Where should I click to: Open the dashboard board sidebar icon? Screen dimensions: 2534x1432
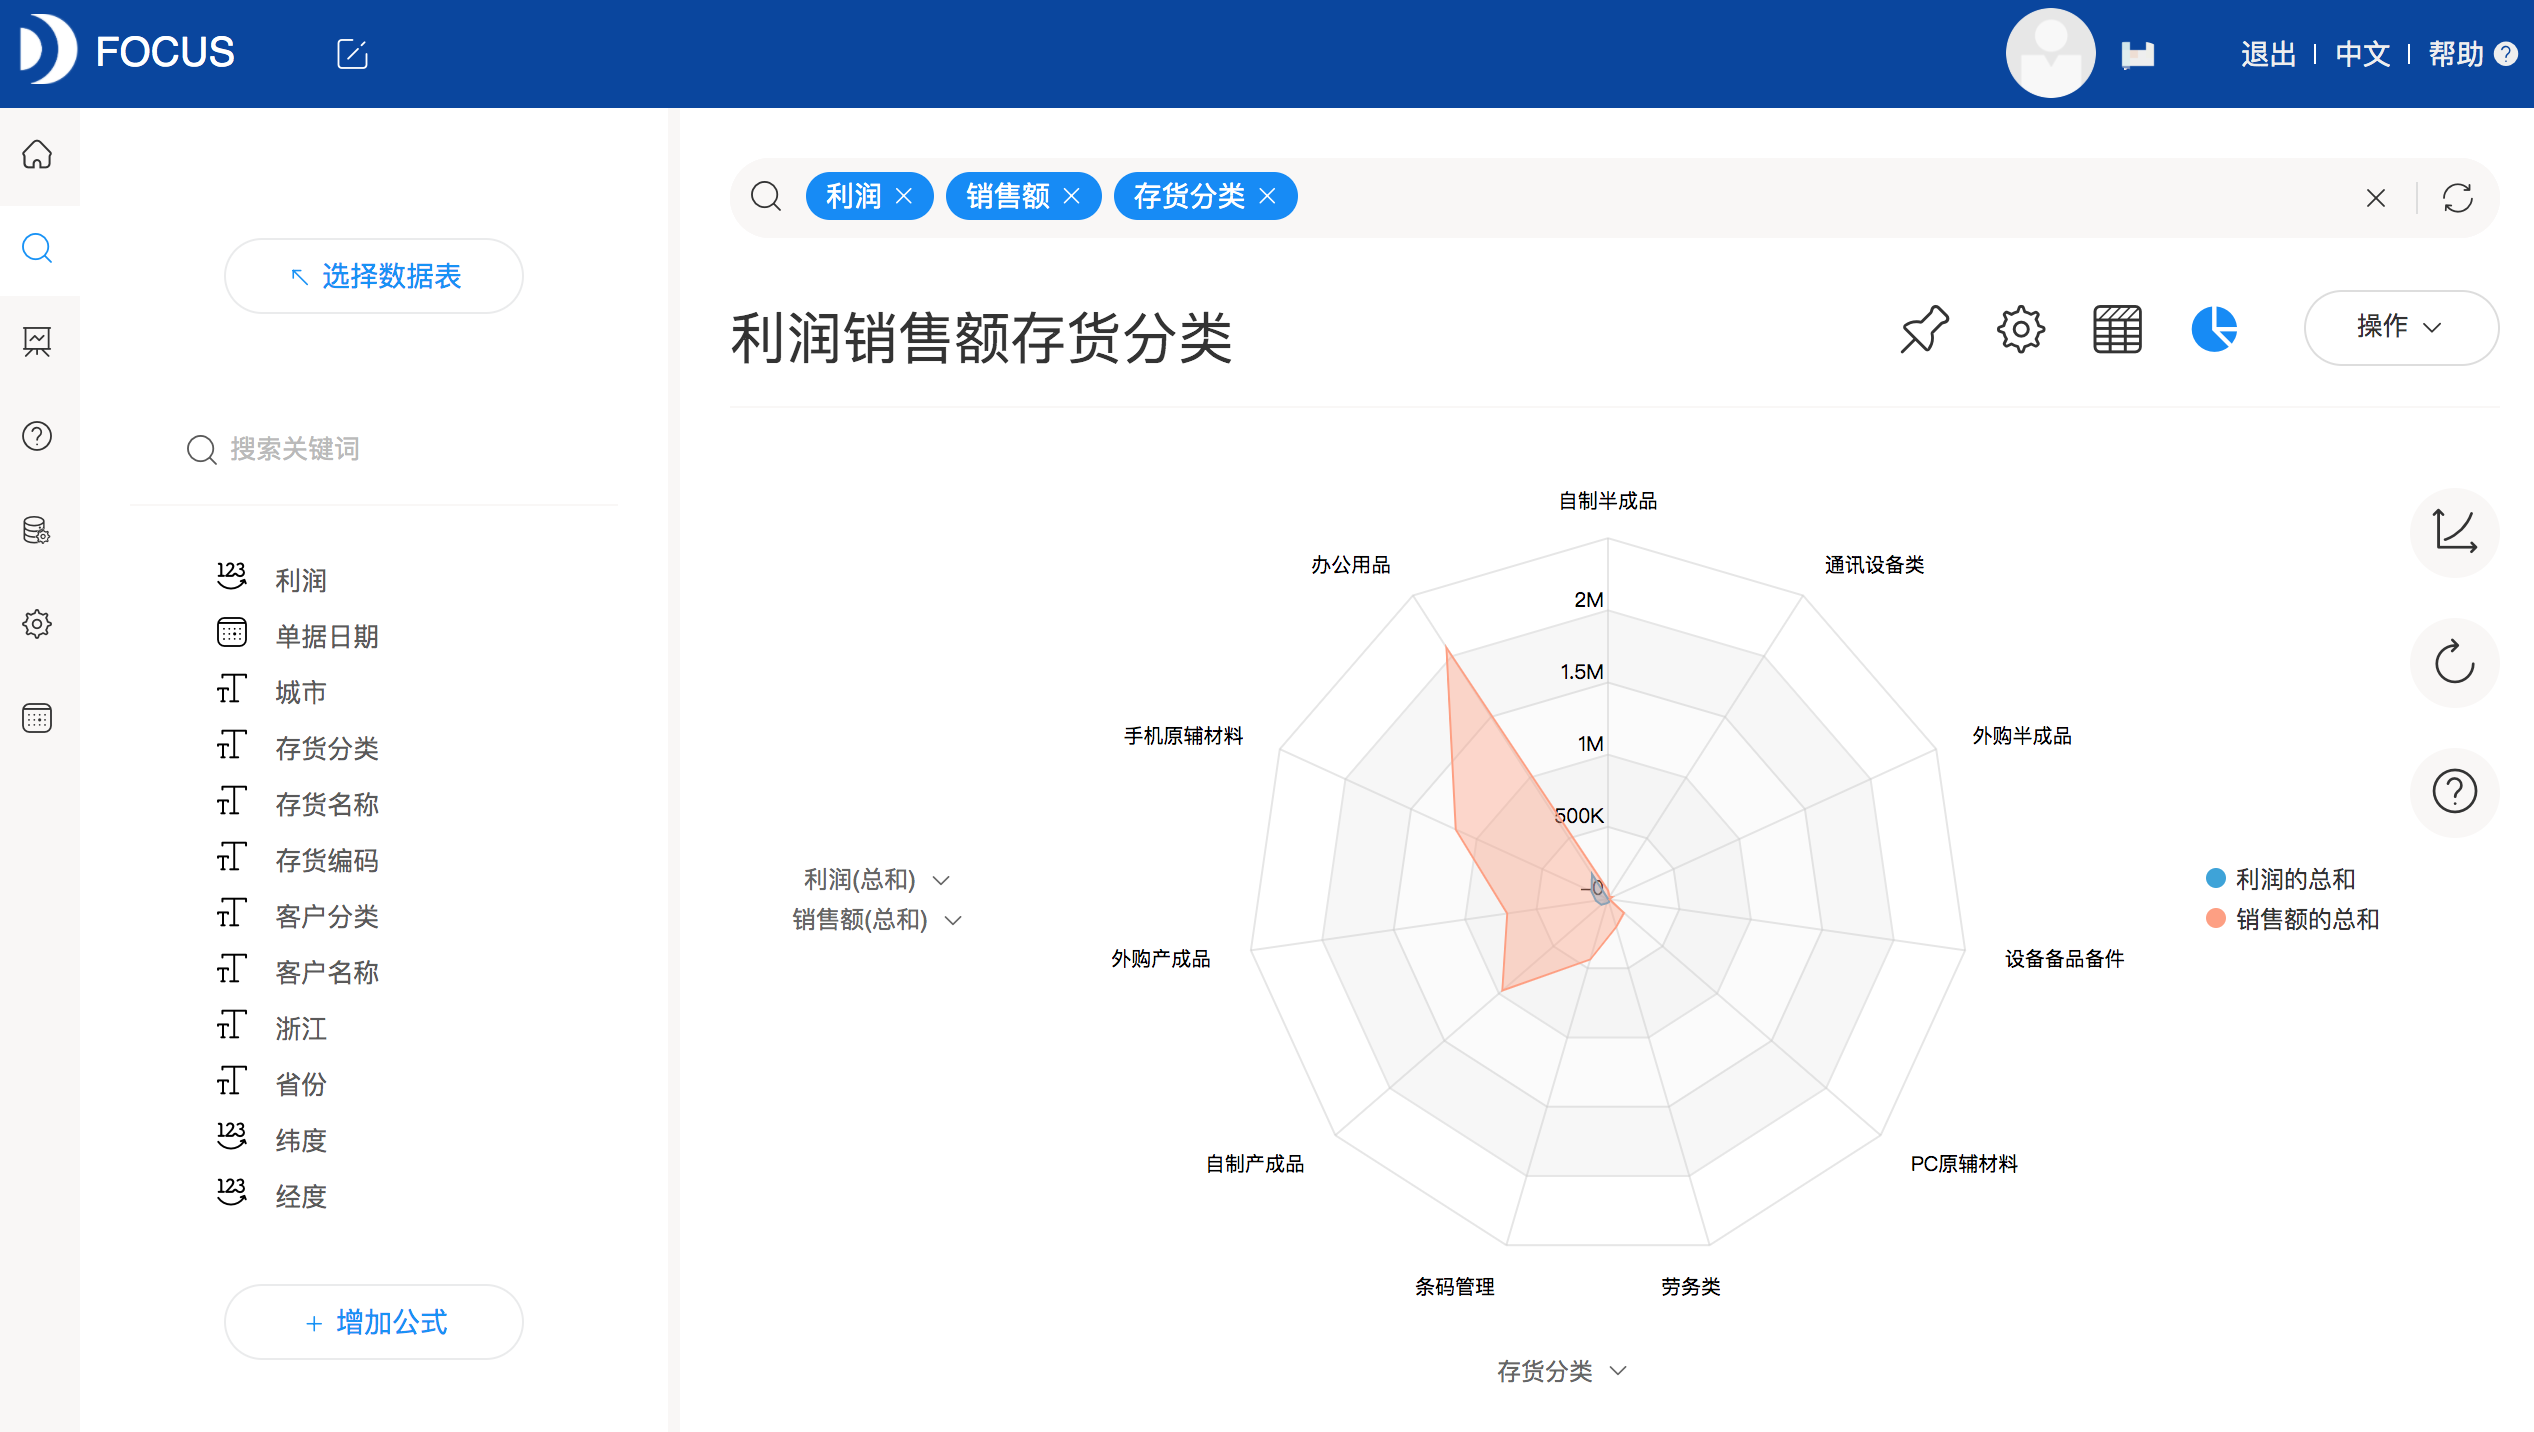37,342
